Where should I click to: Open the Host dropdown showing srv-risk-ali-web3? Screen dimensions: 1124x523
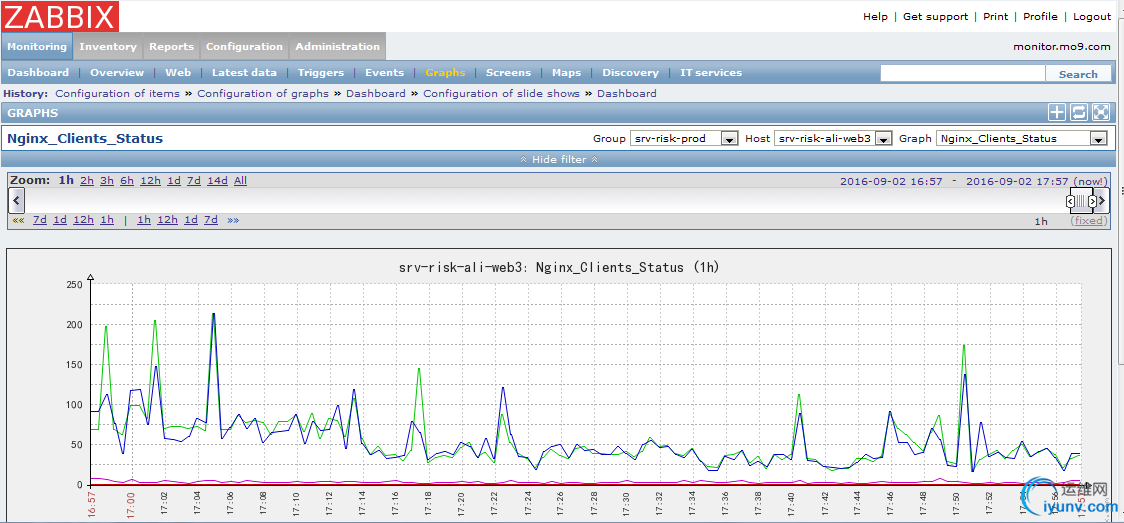point(833,139)
